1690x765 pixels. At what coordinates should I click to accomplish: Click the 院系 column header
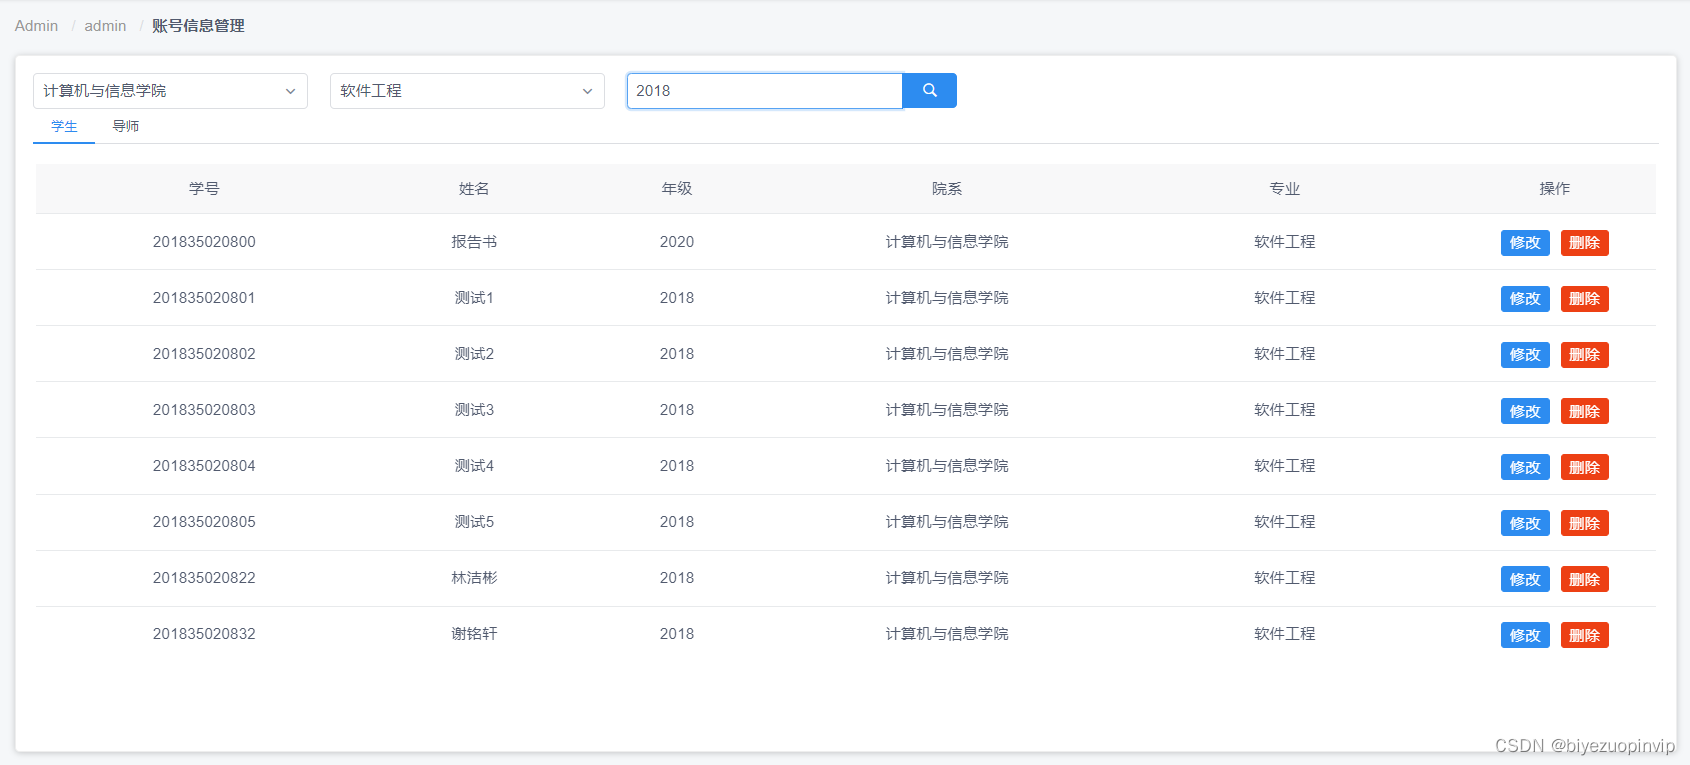coord(947,189)
